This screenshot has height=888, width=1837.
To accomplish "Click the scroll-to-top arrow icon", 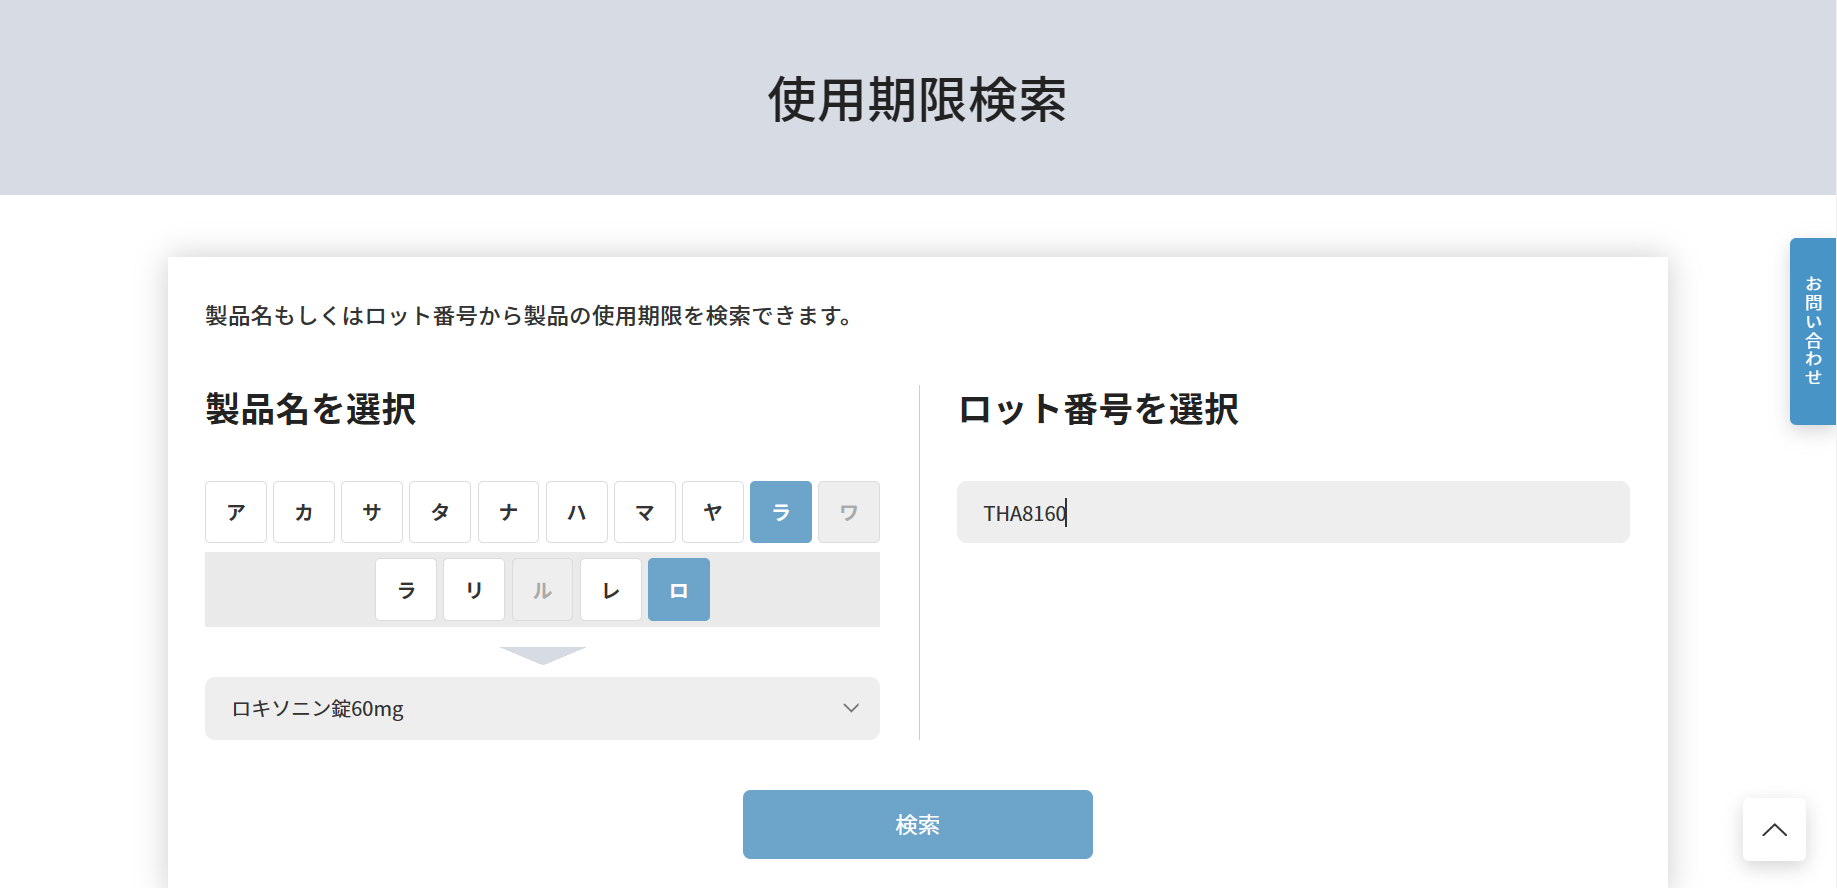I will coord(1774,829).
